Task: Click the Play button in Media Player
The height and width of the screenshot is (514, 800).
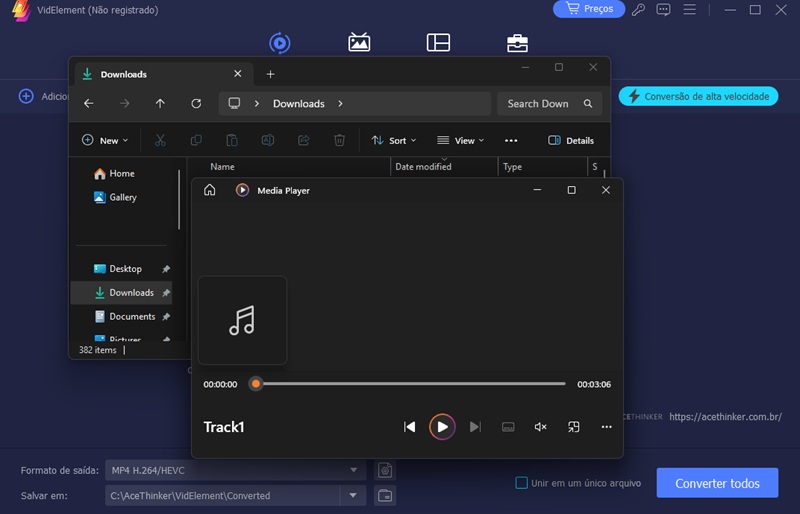Action: (442, 427)
